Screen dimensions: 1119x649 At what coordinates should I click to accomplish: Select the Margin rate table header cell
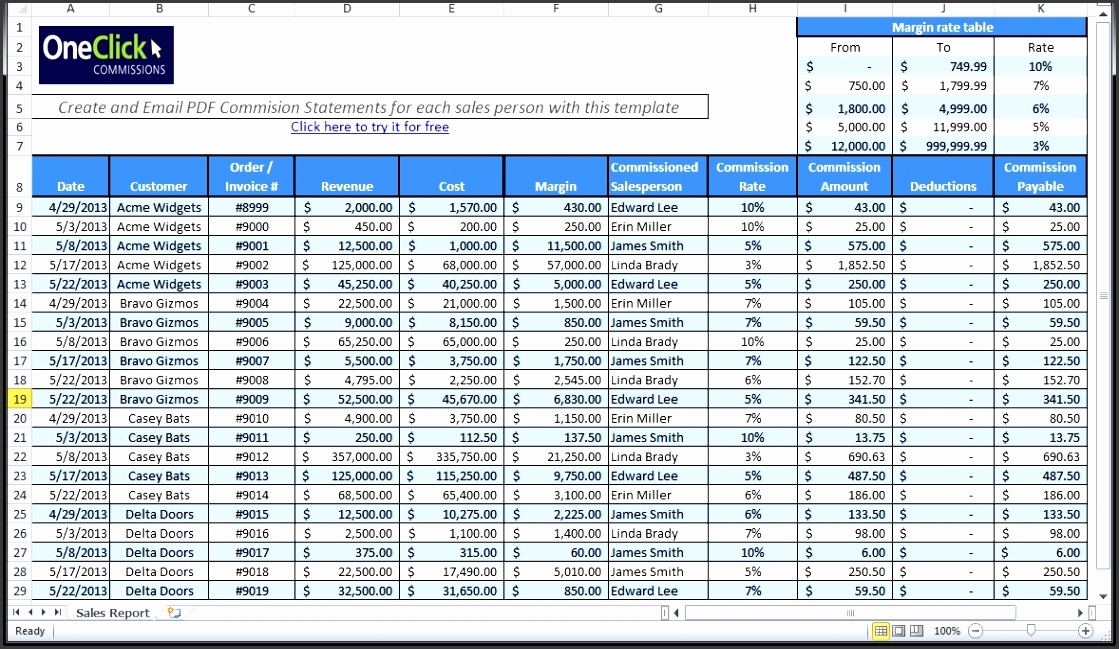tap(943, 26)
